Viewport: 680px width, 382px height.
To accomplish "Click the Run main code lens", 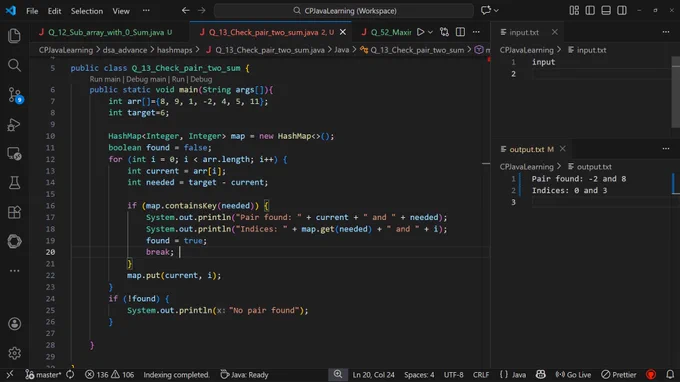I will point(105,79).
